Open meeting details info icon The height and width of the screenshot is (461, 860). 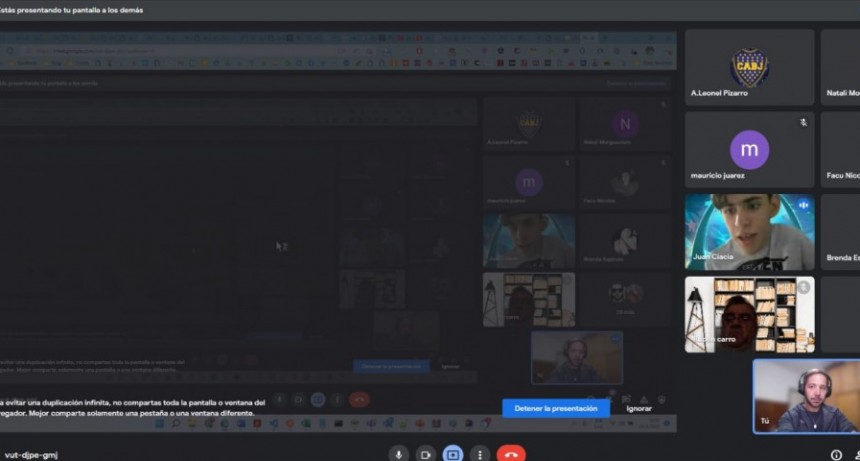[836, 454]
